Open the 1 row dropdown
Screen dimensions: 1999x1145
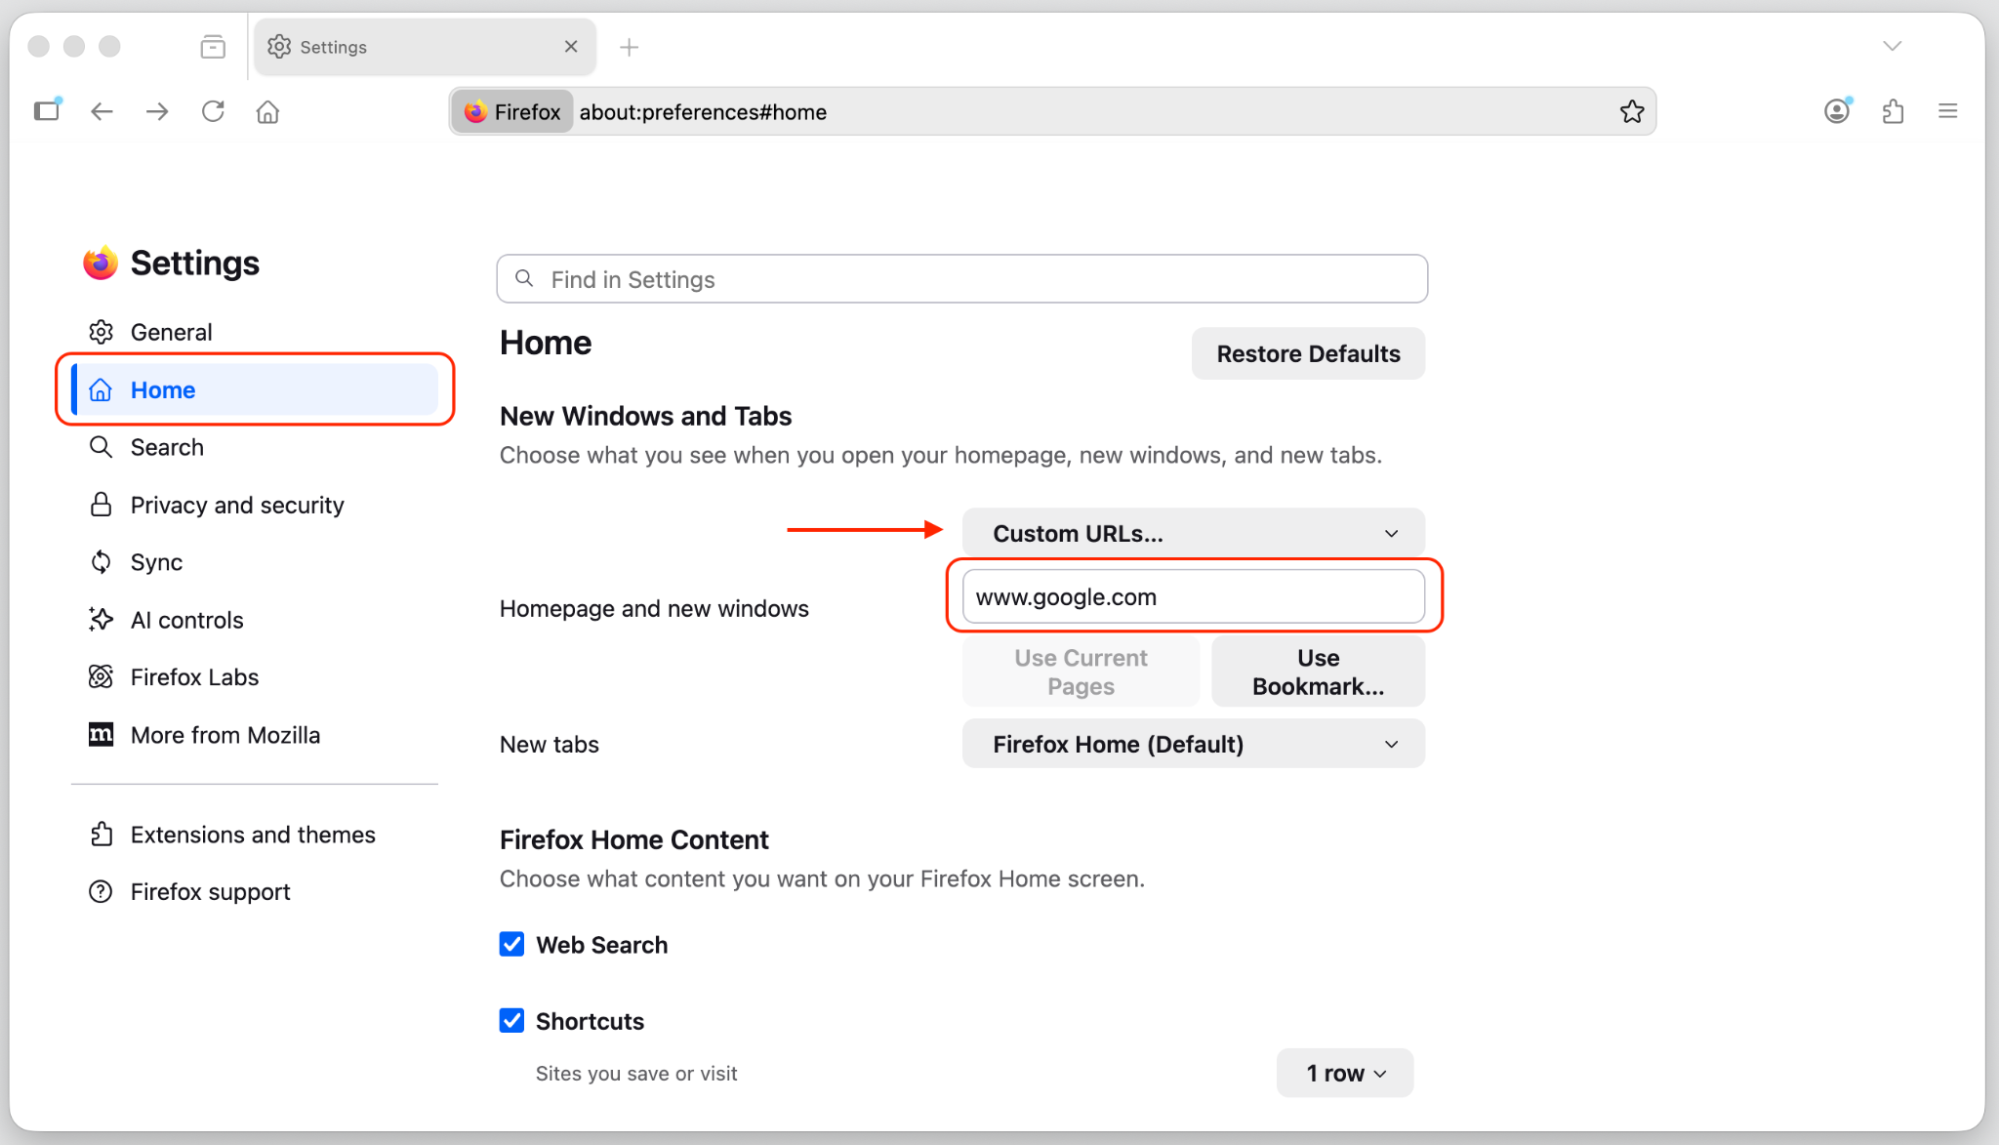point(1345,1073)
